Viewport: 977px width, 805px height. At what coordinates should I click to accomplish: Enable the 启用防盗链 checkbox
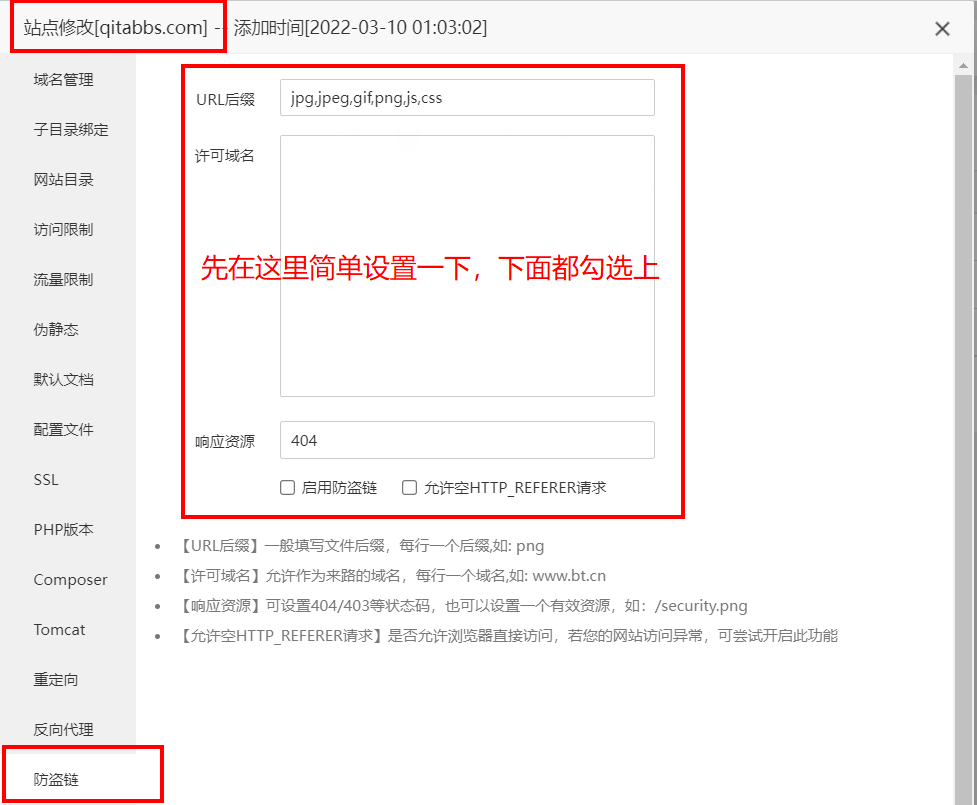point(288,488)
